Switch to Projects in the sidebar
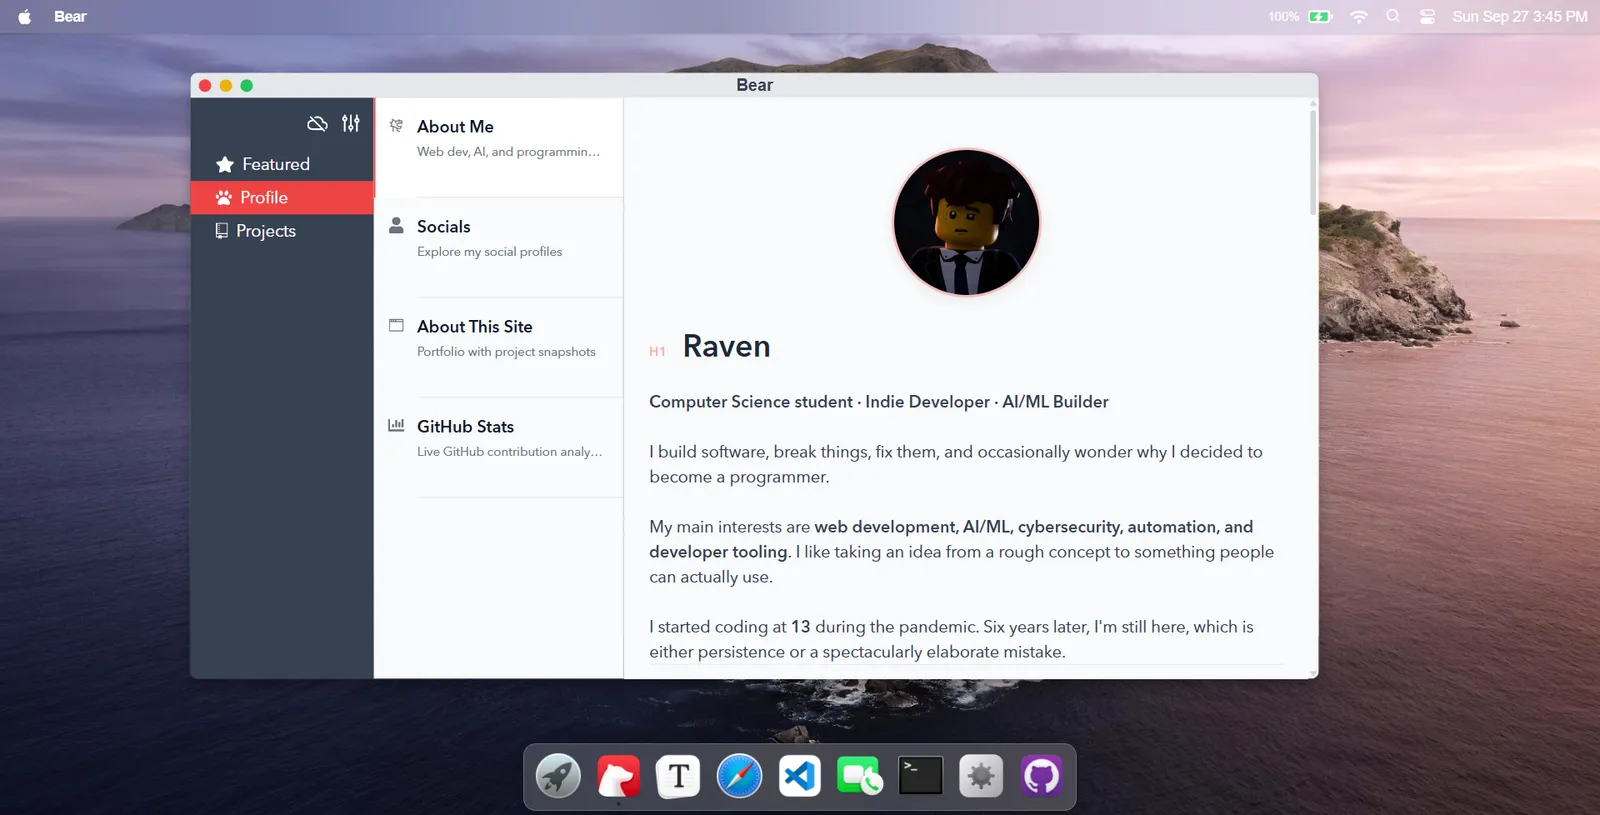Viewport: 1600px width, 815px height. pyautogui.click(x=282, y=231)
